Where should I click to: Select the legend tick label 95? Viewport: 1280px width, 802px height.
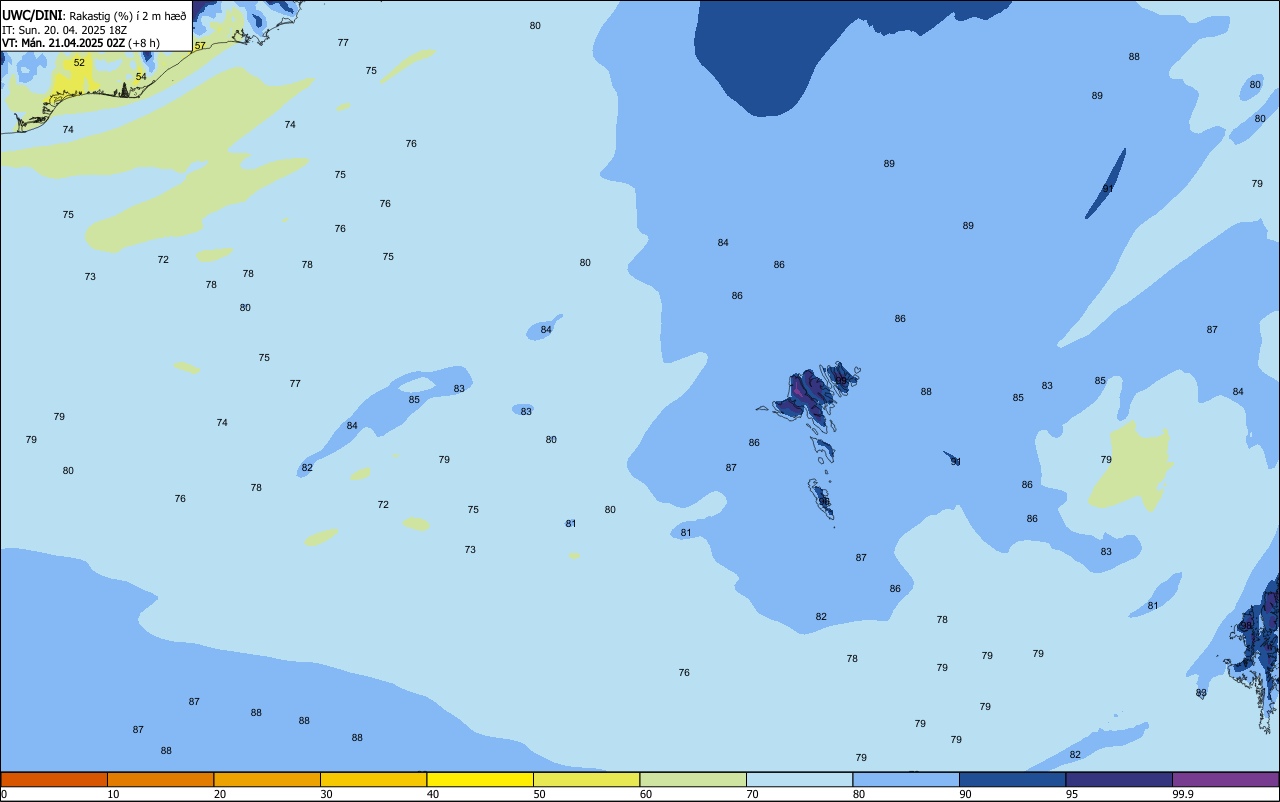1072,794
